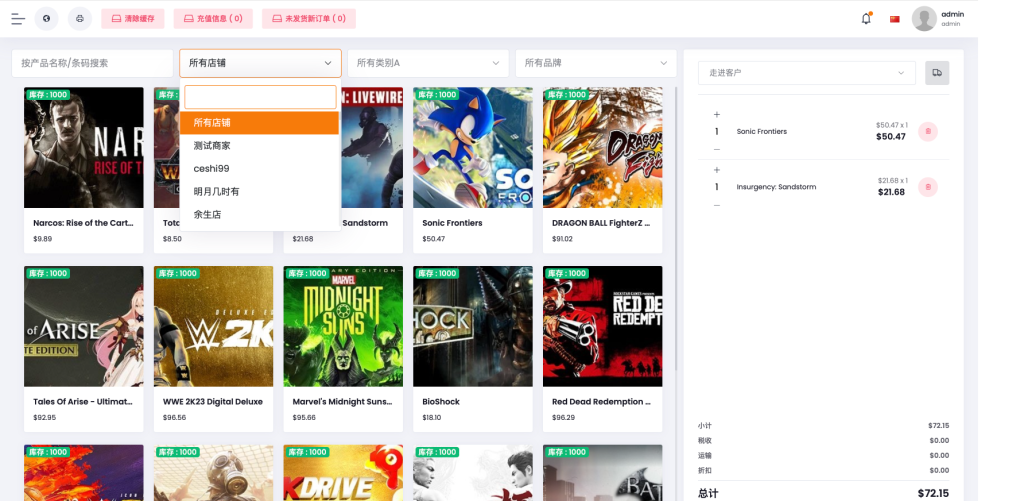
Task: Click the admin username text
Action: (952, 14)
